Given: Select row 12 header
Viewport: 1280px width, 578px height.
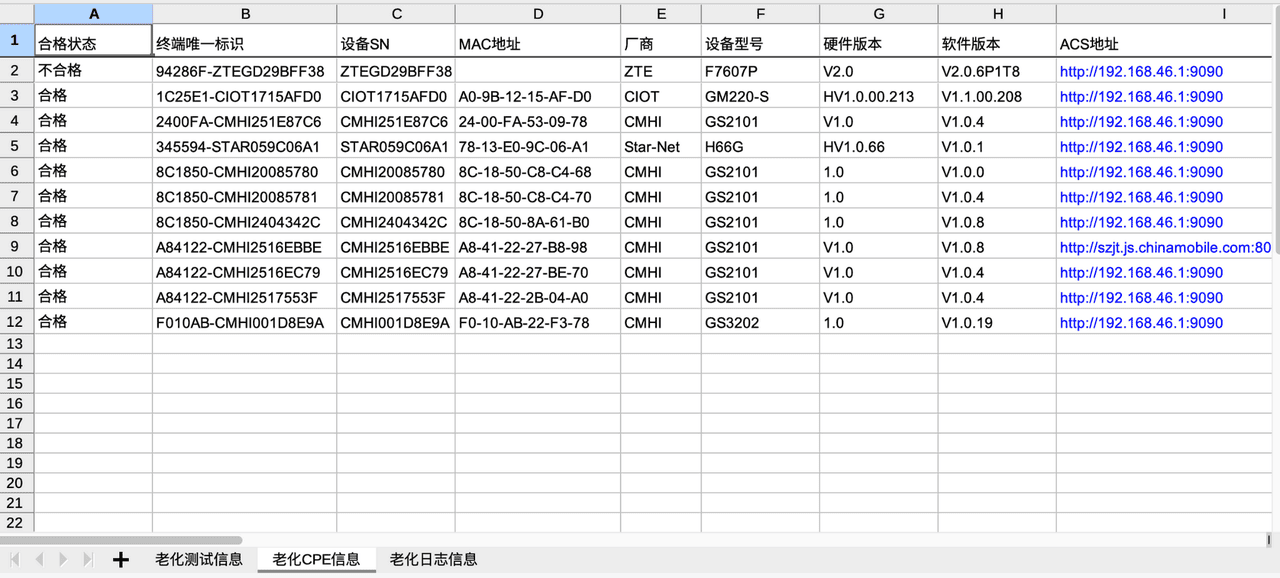Looking at the screenshot, I should [x=16, y=322].
